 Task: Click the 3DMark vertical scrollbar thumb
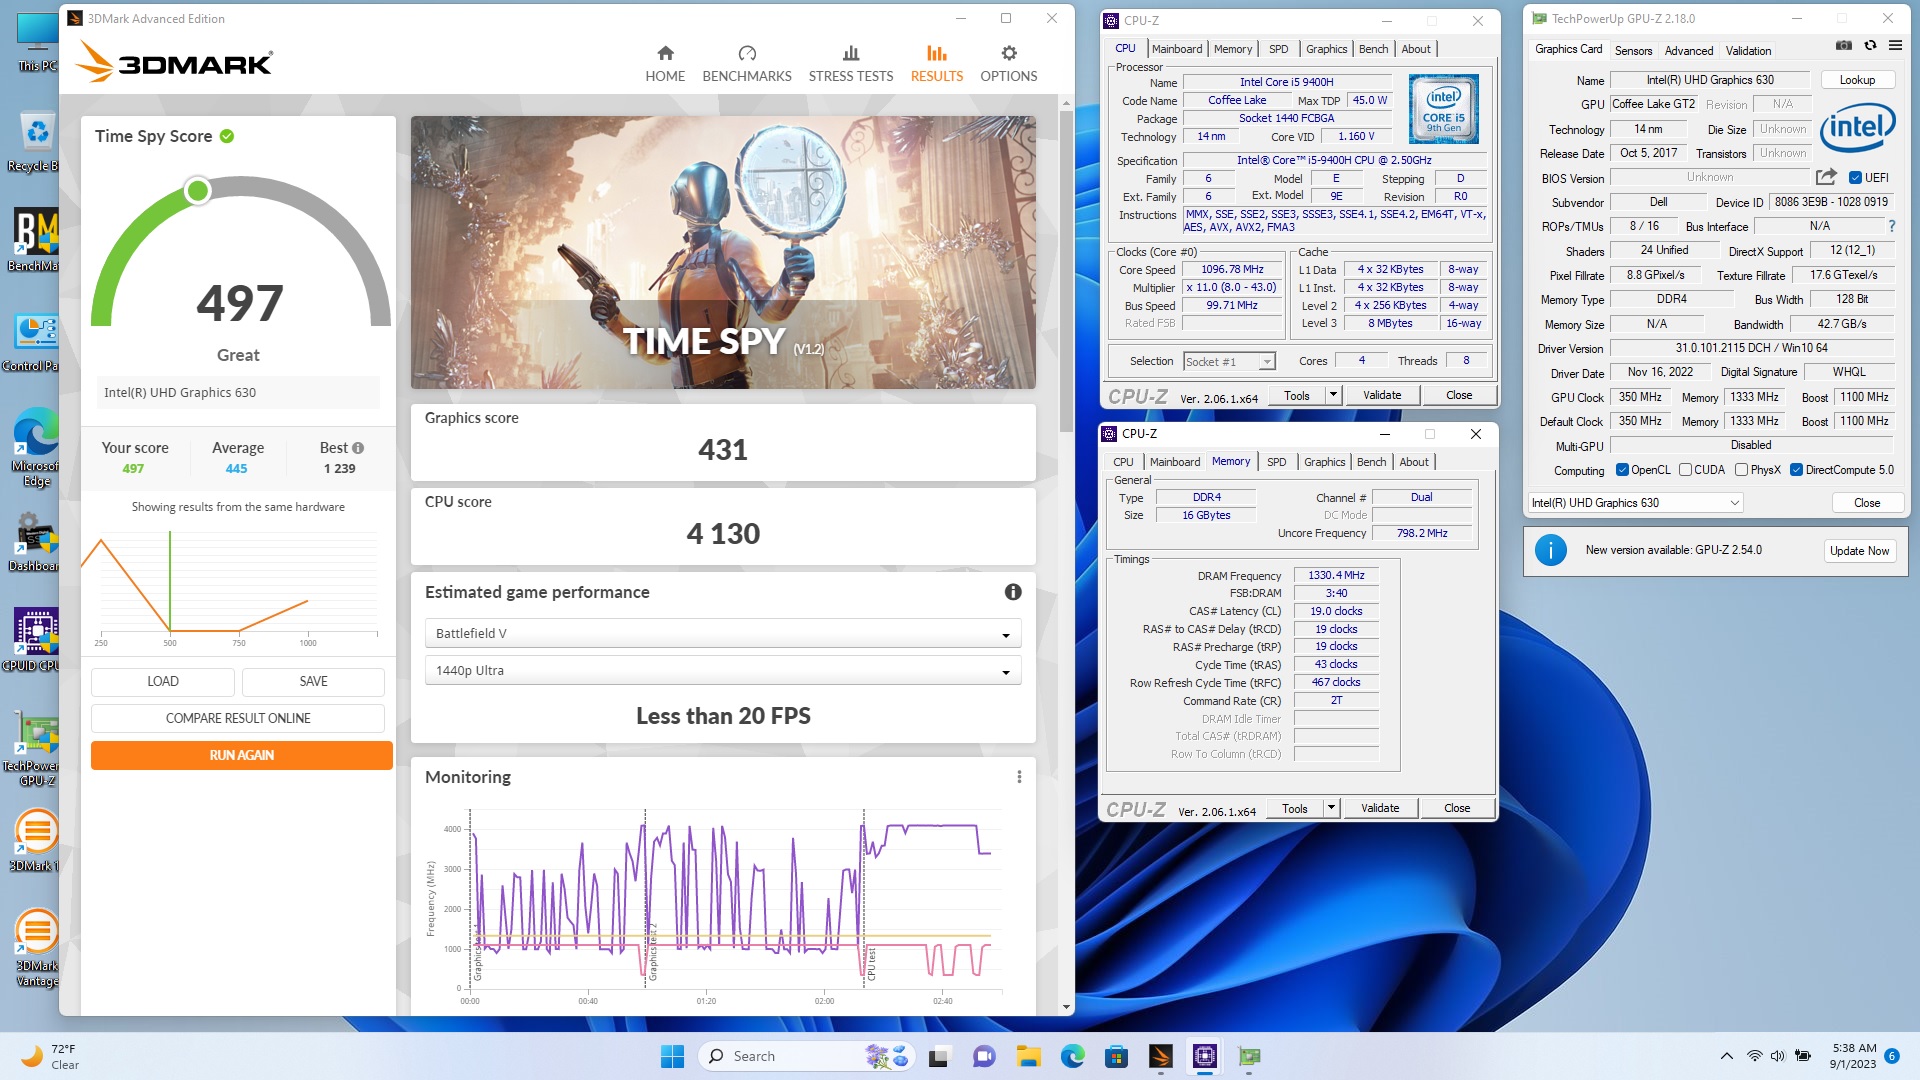(x=1066, y=270)
